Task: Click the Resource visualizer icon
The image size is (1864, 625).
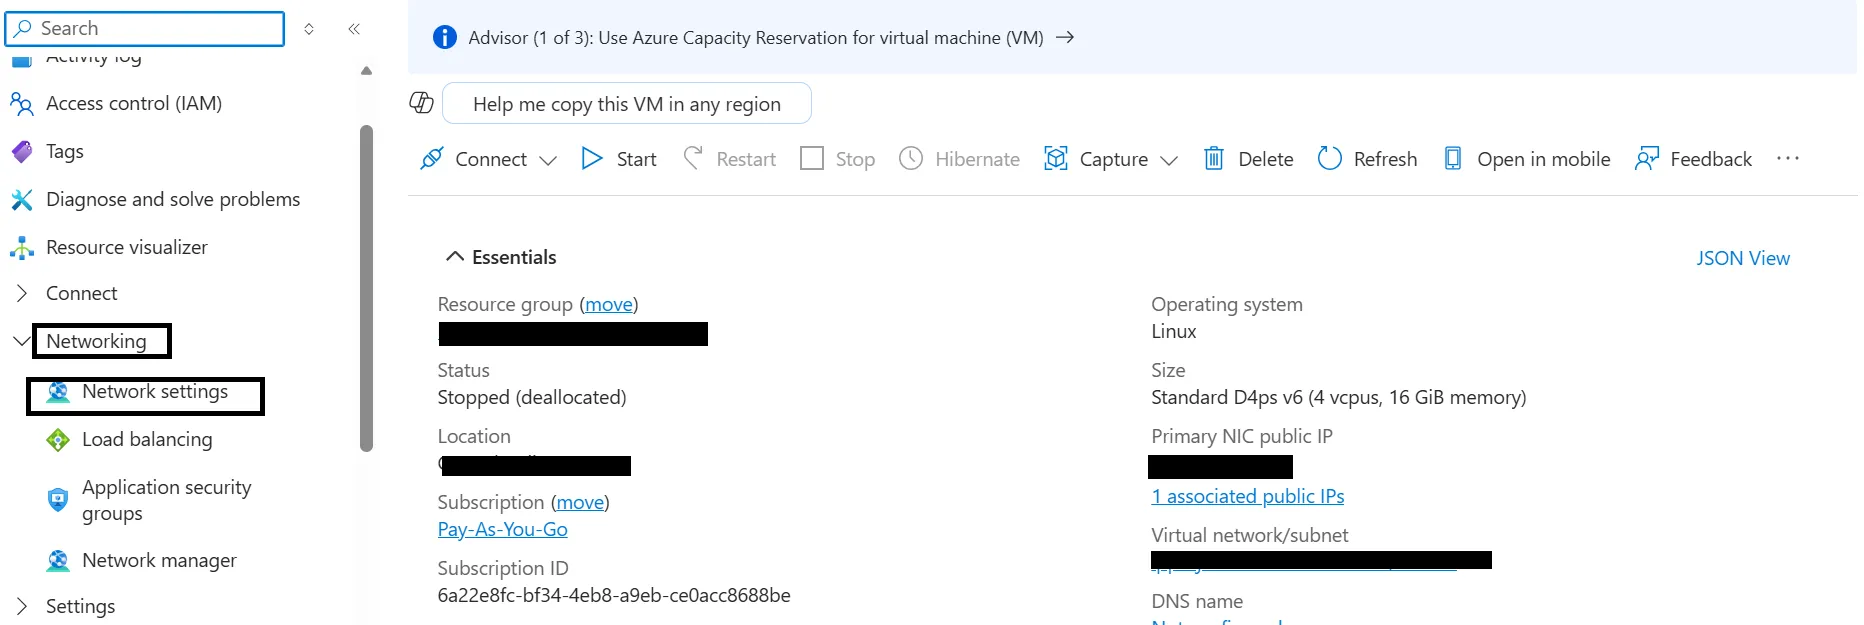Action: pyautogui.click(x=21, y=247)
